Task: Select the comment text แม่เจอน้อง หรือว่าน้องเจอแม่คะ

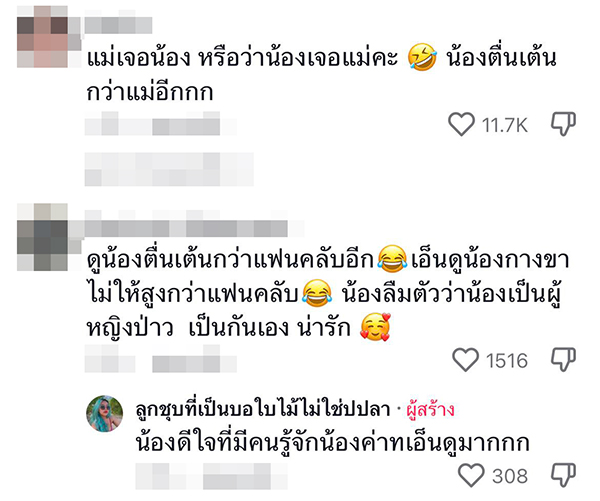Action: pyautogui.click(x=243, y=59)
